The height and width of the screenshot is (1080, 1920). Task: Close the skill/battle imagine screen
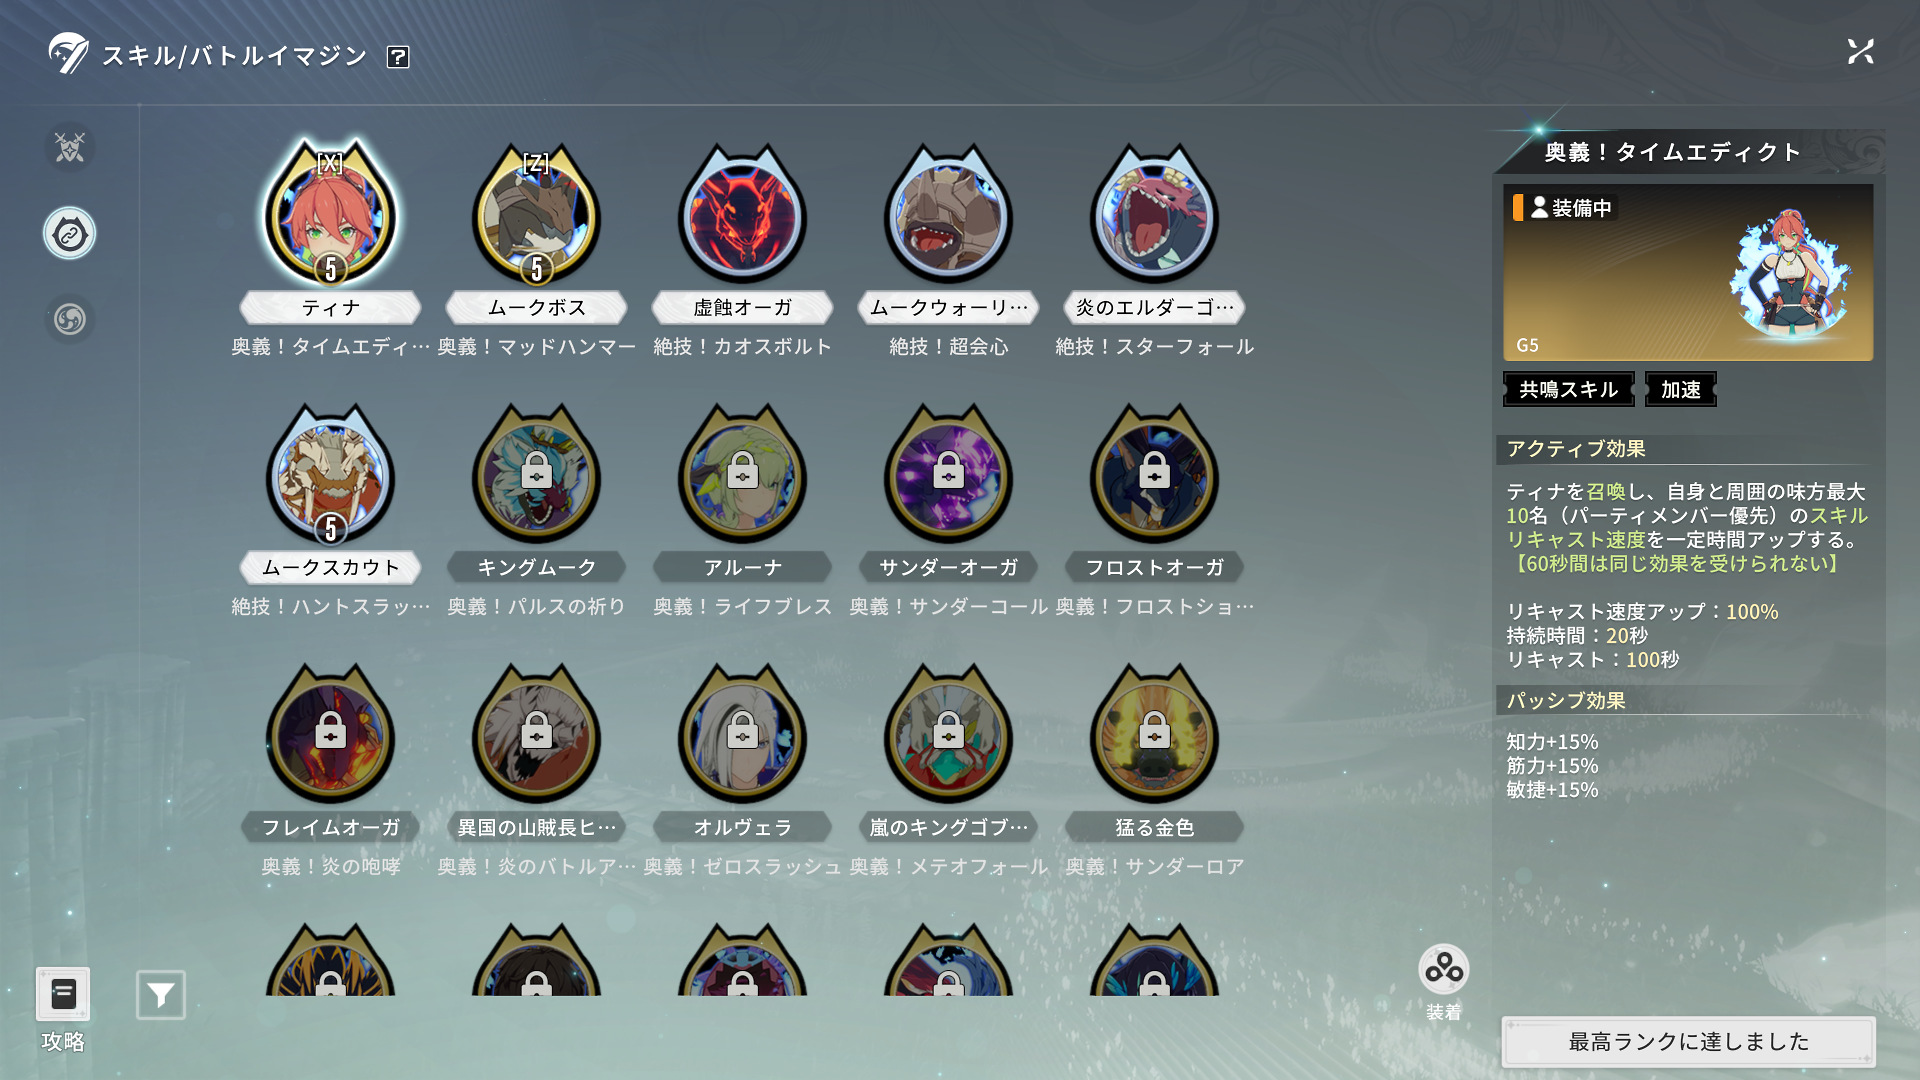pyautogui.click(x=1860, y=52)
